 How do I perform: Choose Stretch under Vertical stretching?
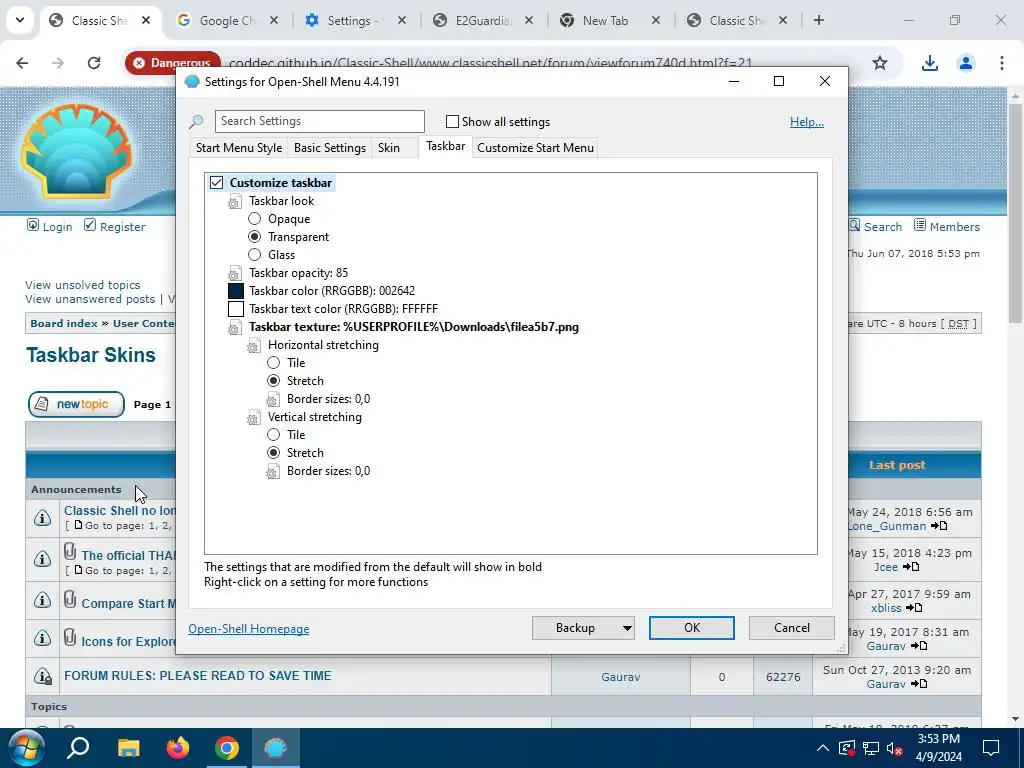point(273,453)
